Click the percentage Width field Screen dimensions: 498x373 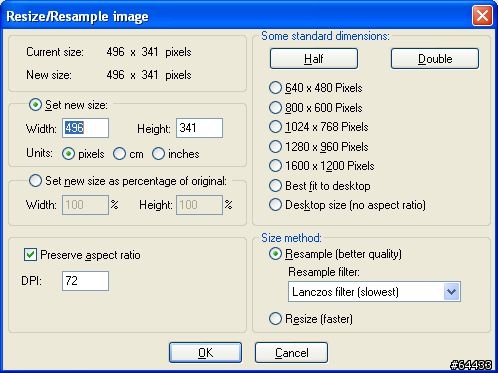point(85,205)
